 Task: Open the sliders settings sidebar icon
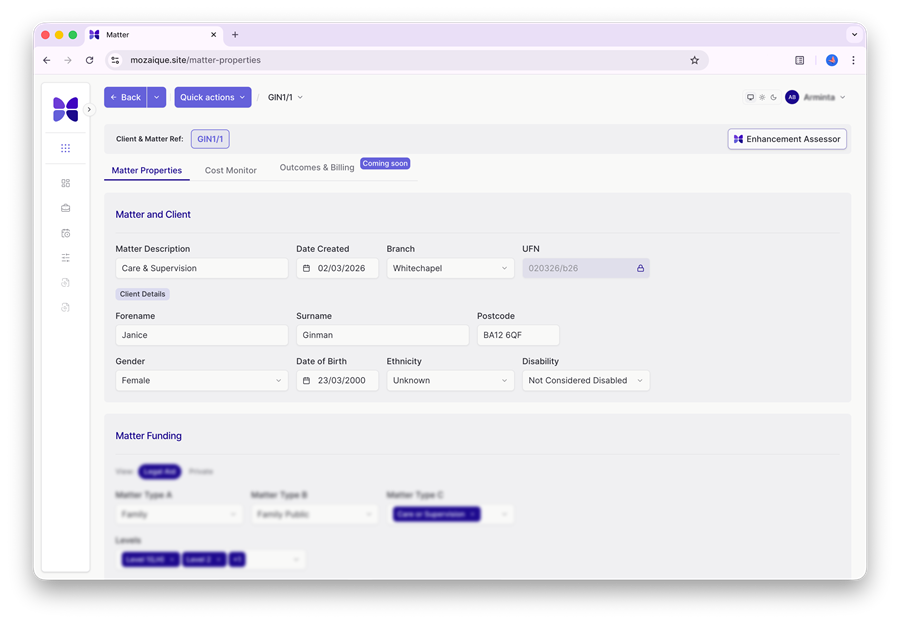66,258
